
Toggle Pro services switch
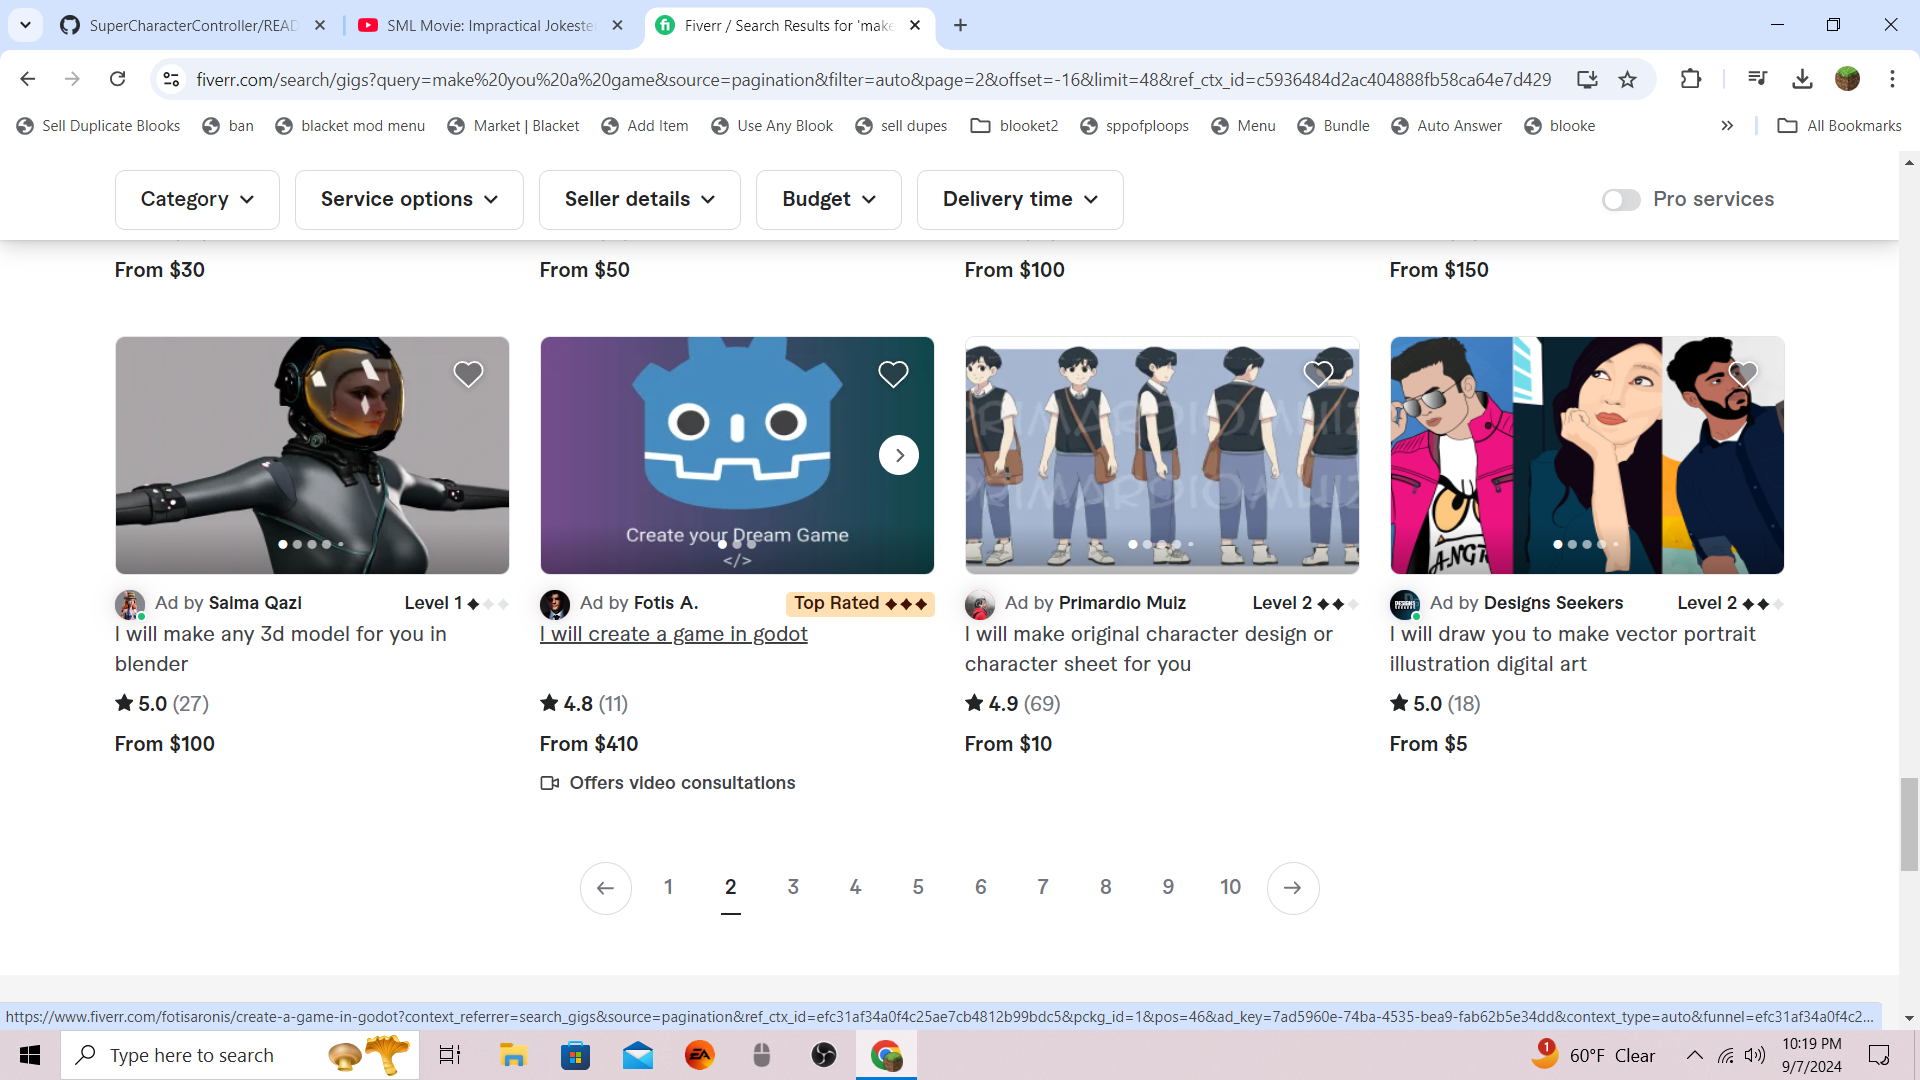tap(1621, 200)
